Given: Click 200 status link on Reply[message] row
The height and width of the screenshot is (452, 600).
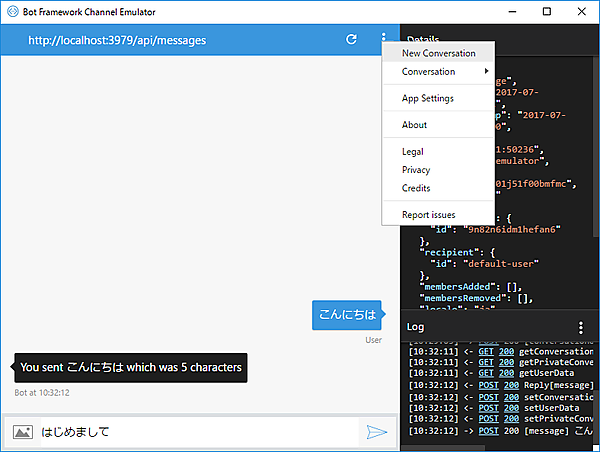Looking at the screenshot, I should tap(511, 385).
